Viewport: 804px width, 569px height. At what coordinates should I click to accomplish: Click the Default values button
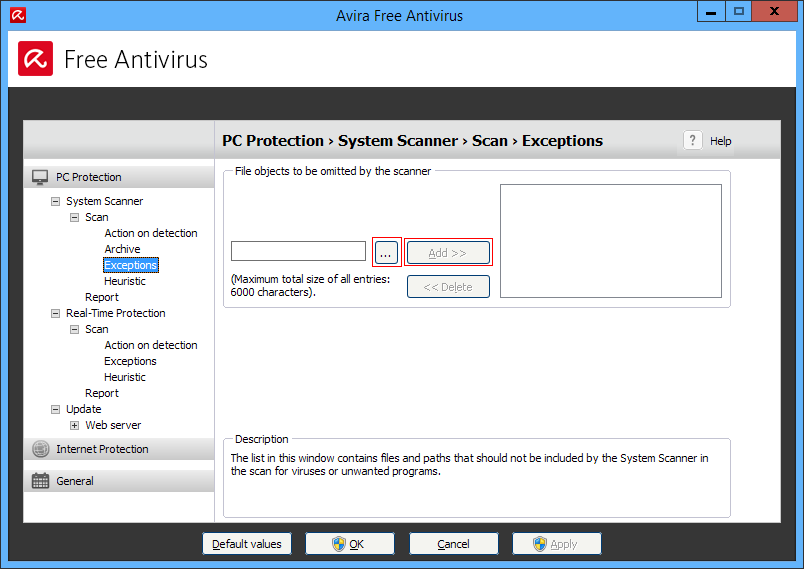[247, 544]
